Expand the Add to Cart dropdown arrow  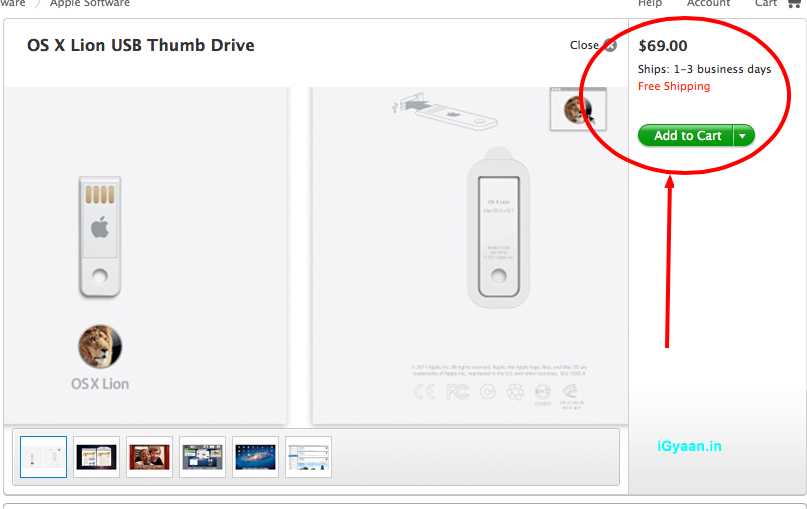click(x=743, y=136)
